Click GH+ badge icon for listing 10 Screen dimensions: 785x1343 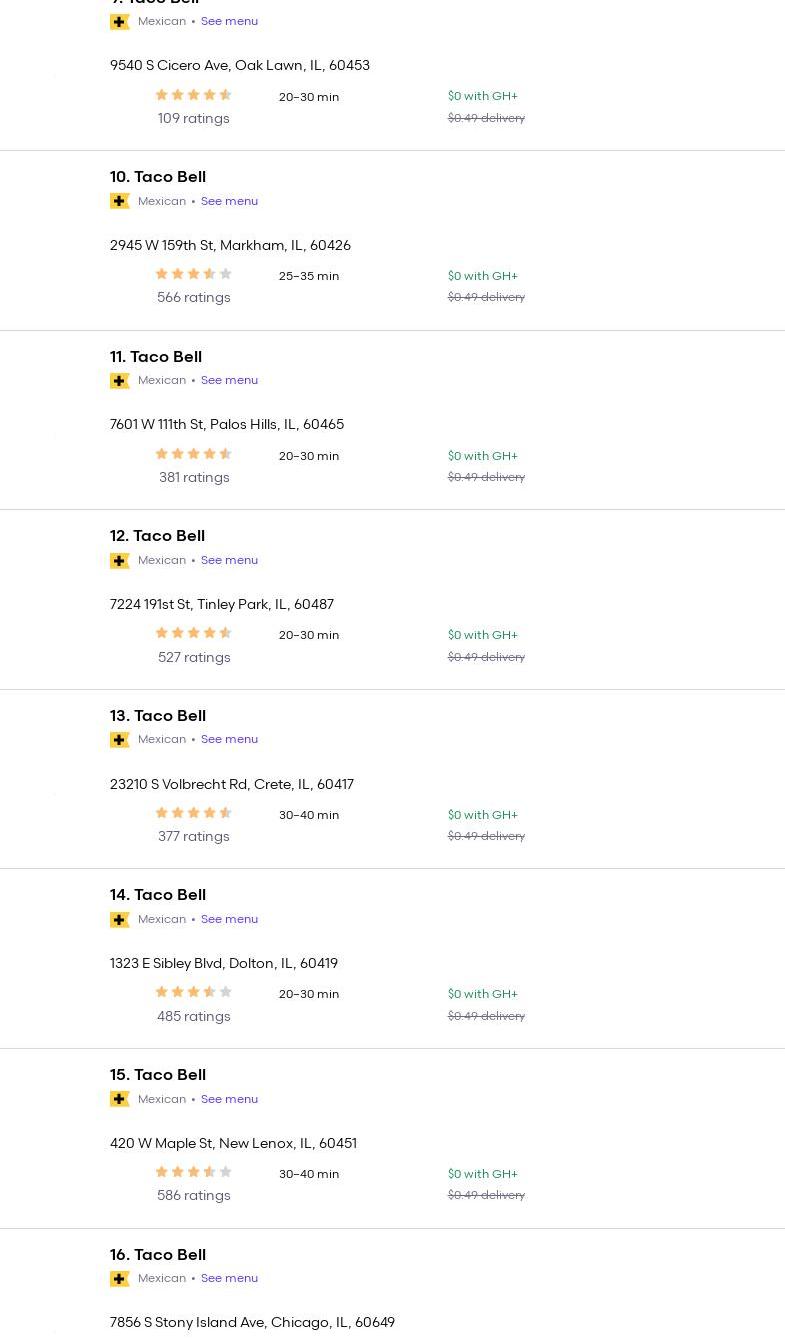120,201
